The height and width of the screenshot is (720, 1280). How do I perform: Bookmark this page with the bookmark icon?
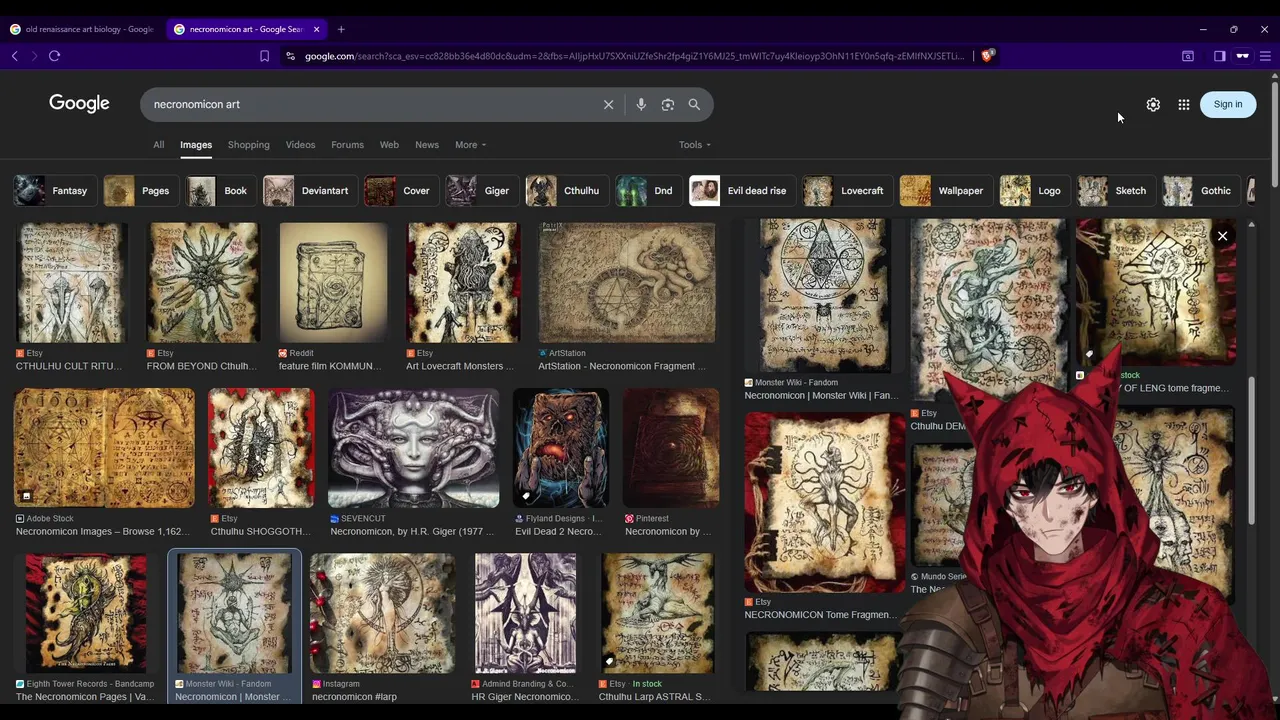[264, 56]
